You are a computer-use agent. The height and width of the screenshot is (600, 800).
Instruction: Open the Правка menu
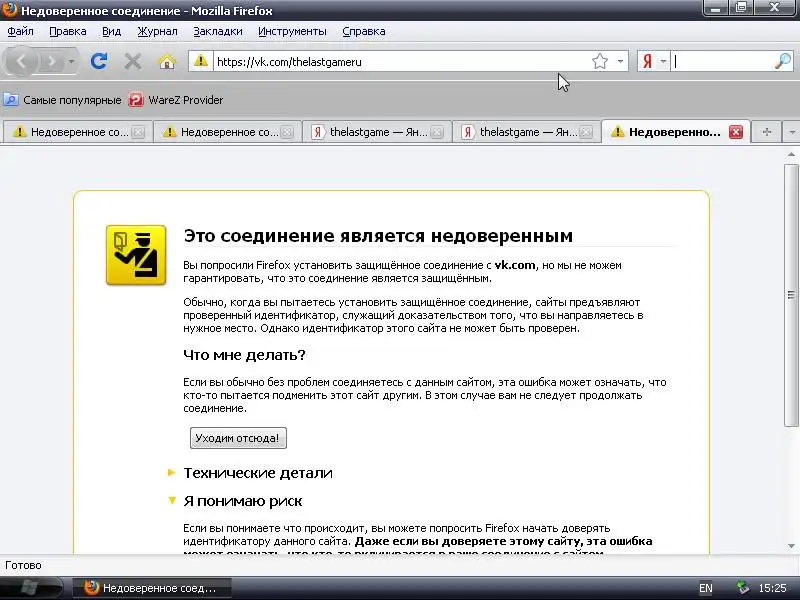tap(68, 31)
